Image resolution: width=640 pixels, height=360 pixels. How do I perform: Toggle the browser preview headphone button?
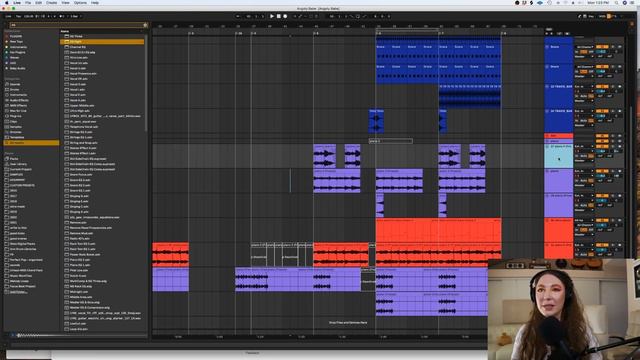tap(13, 335)
